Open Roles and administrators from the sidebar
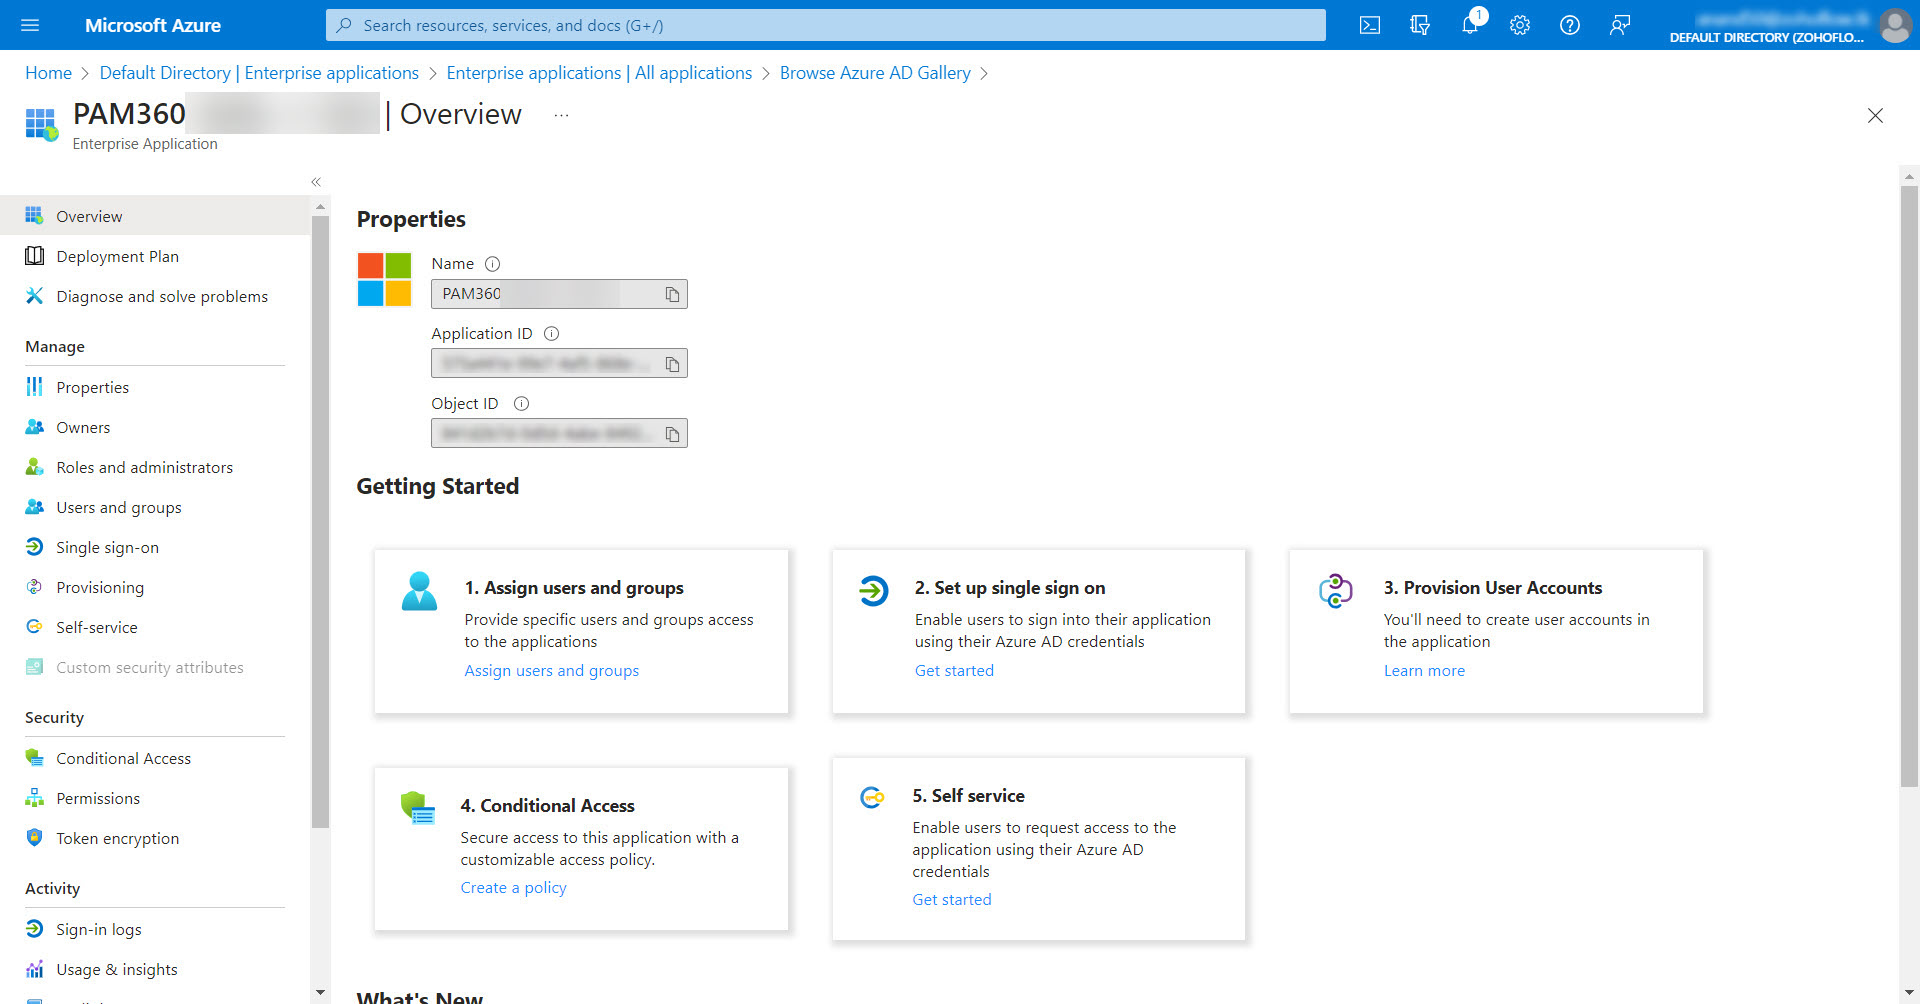Image resolution: width=1920 pixels, height=1004 pixels. tap(144, 467)
